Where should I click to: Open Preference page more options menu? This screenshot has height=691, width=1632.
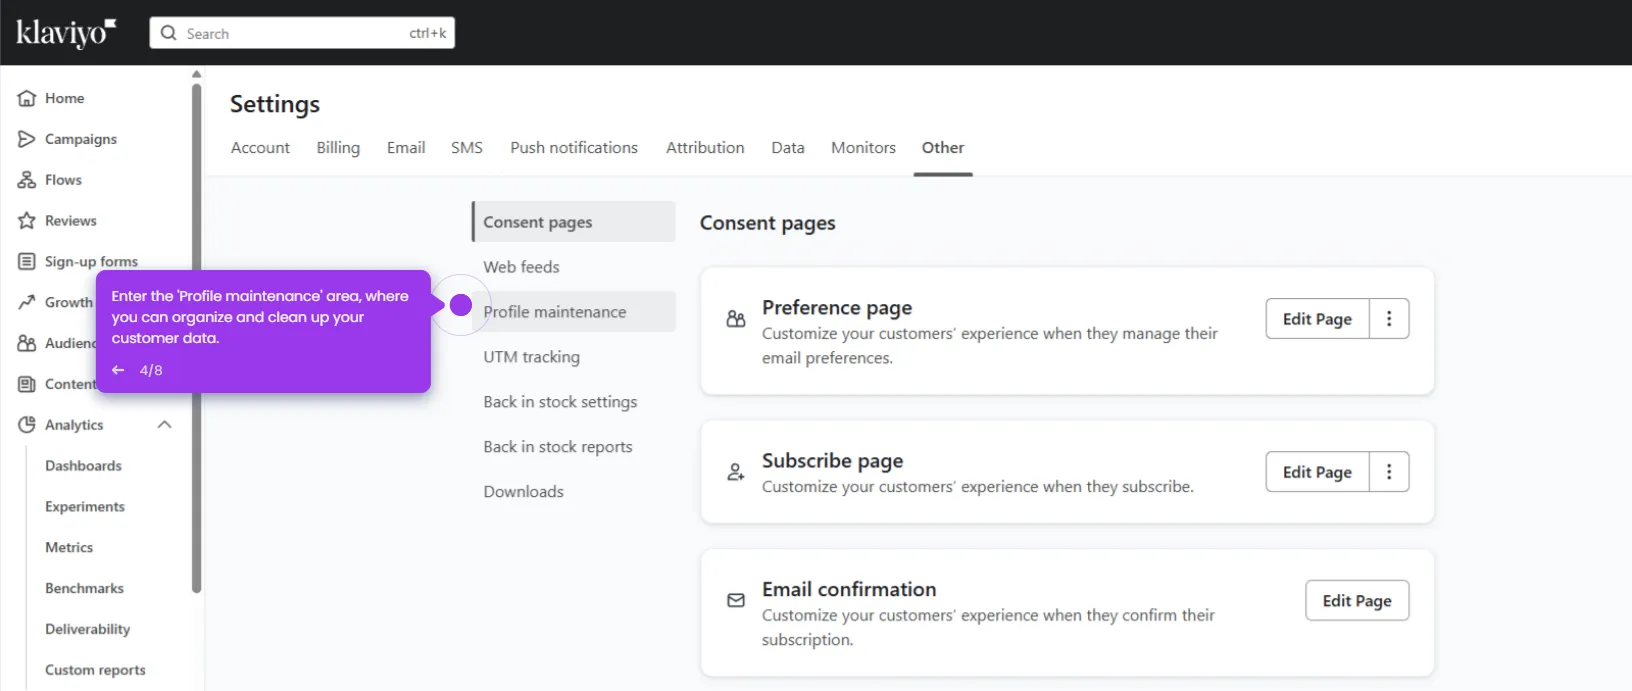[x=1389, y=319]
